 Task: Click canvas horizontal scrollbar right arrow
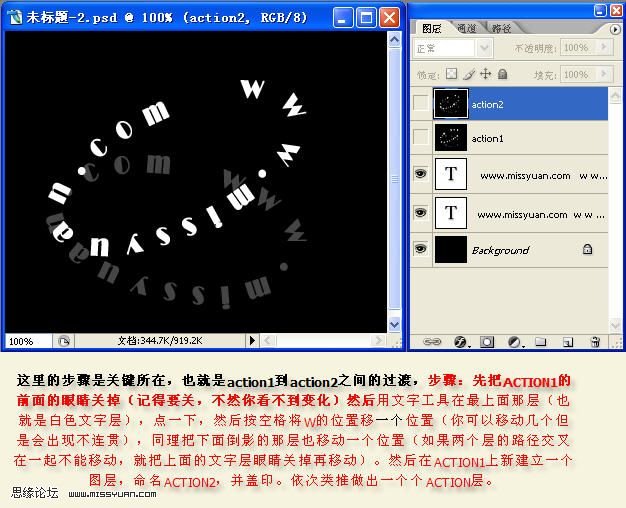(378, 341)
